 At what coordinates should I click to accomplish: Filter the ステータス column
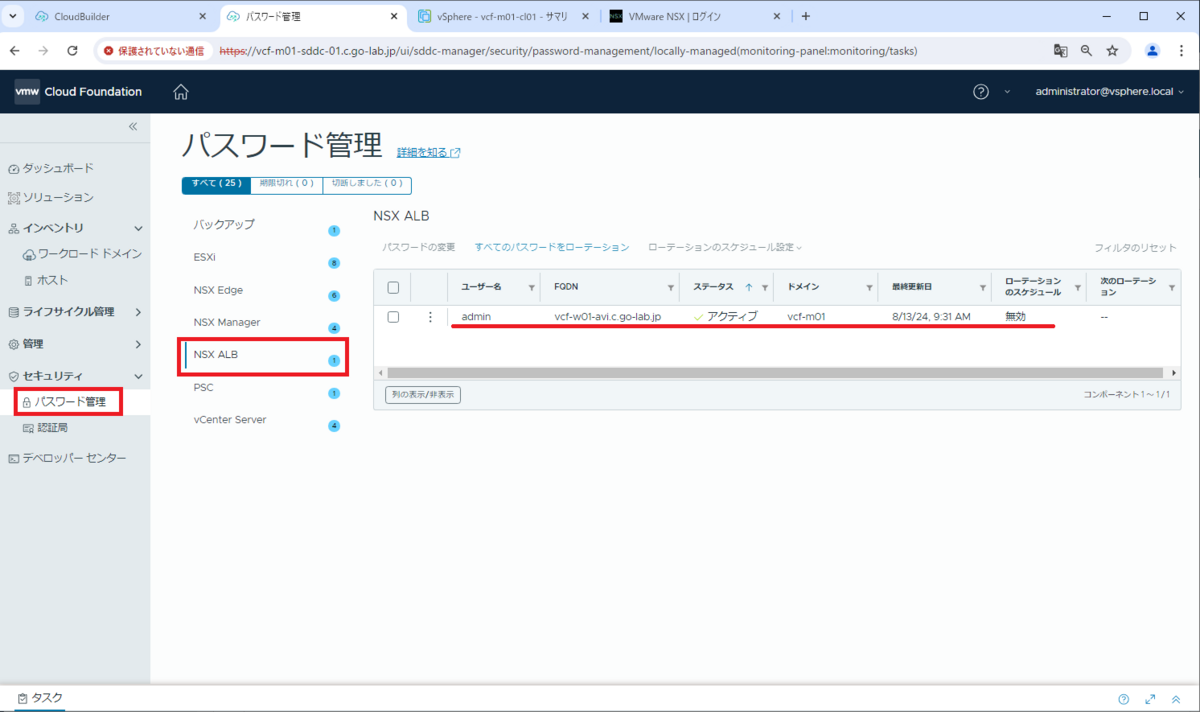coord(765,288)
